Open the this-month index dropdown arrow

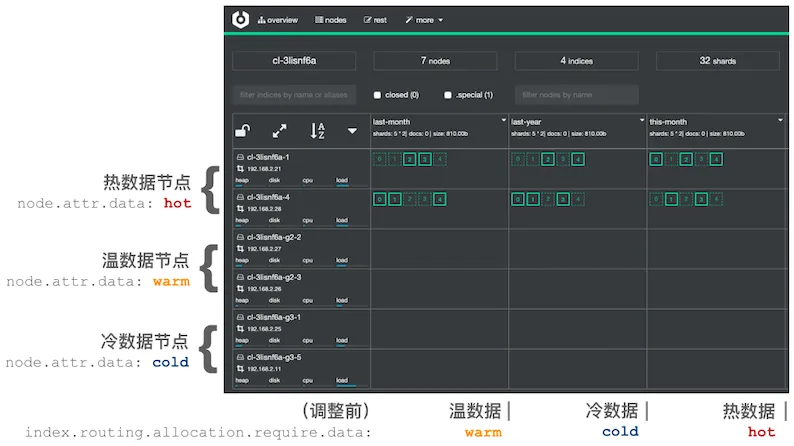(x=780, y=120)
